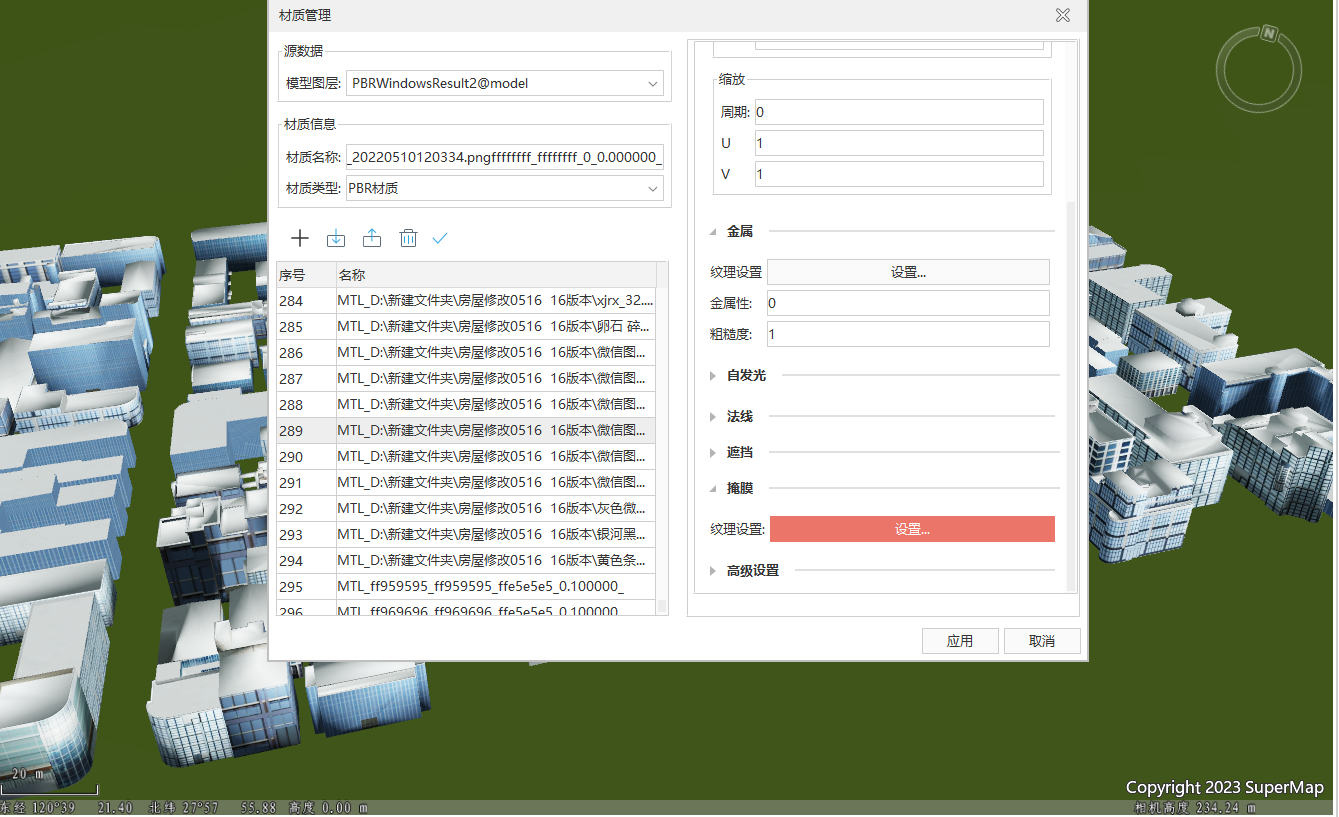1339x817 pixels.
Task: Select material row 293 银河黑
Action: pos(466,535)
